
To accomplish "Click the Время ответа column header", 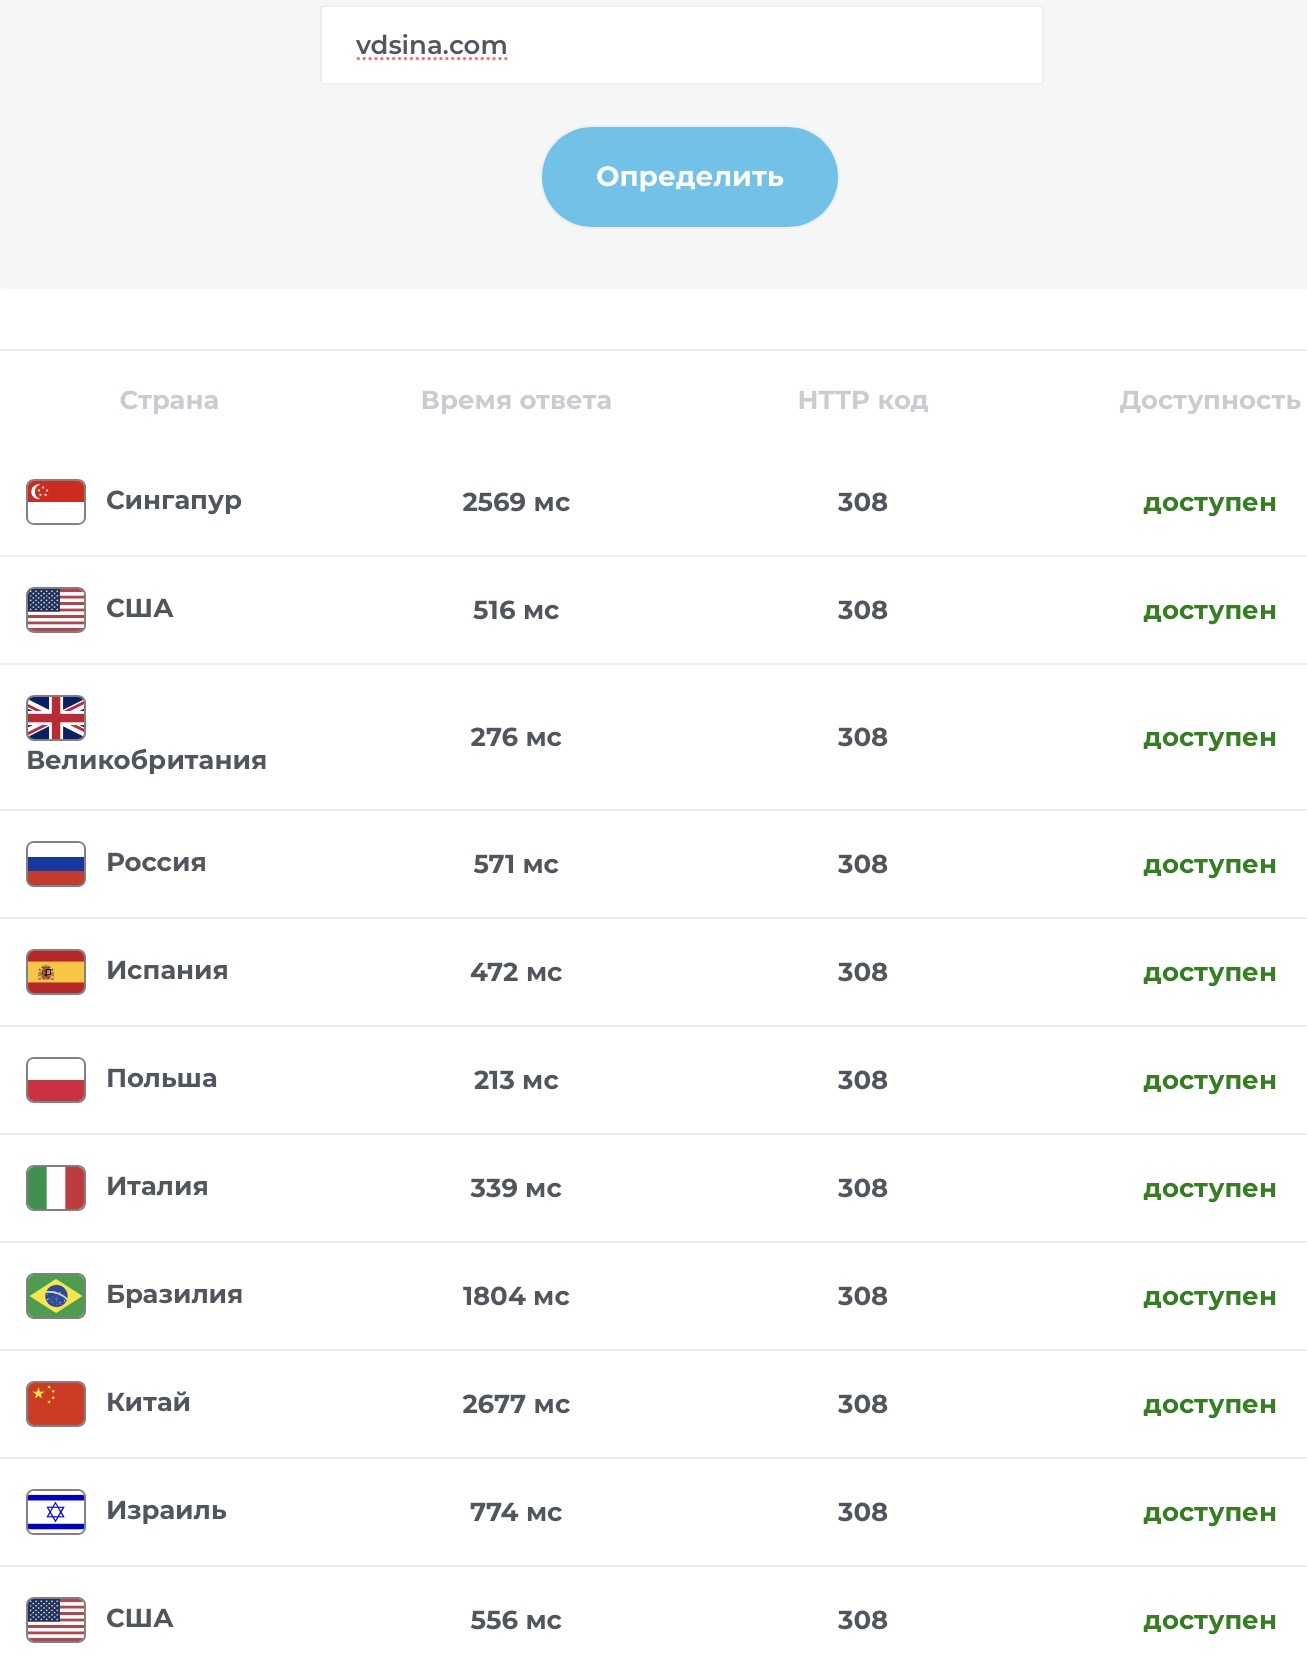I will click(x=516, y=400).
